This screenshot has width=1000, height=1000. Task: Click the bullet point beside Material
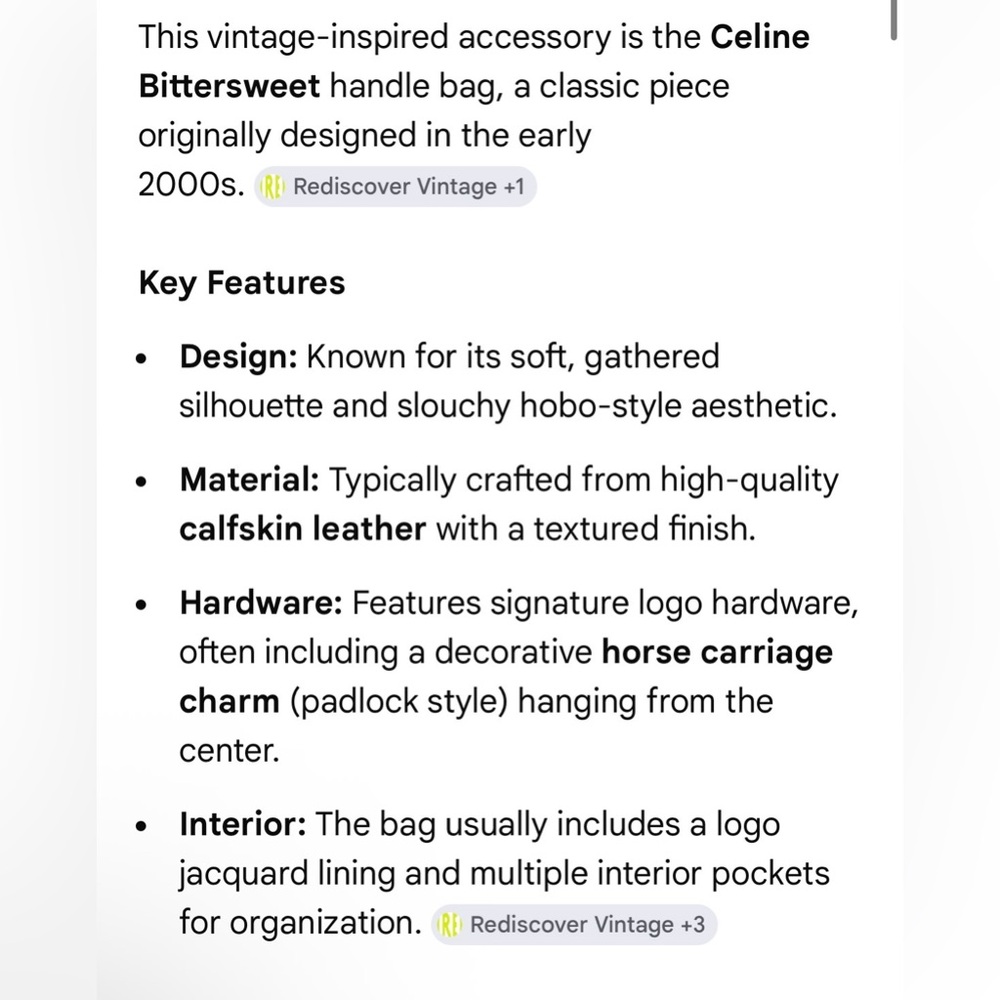coord(146,482)
